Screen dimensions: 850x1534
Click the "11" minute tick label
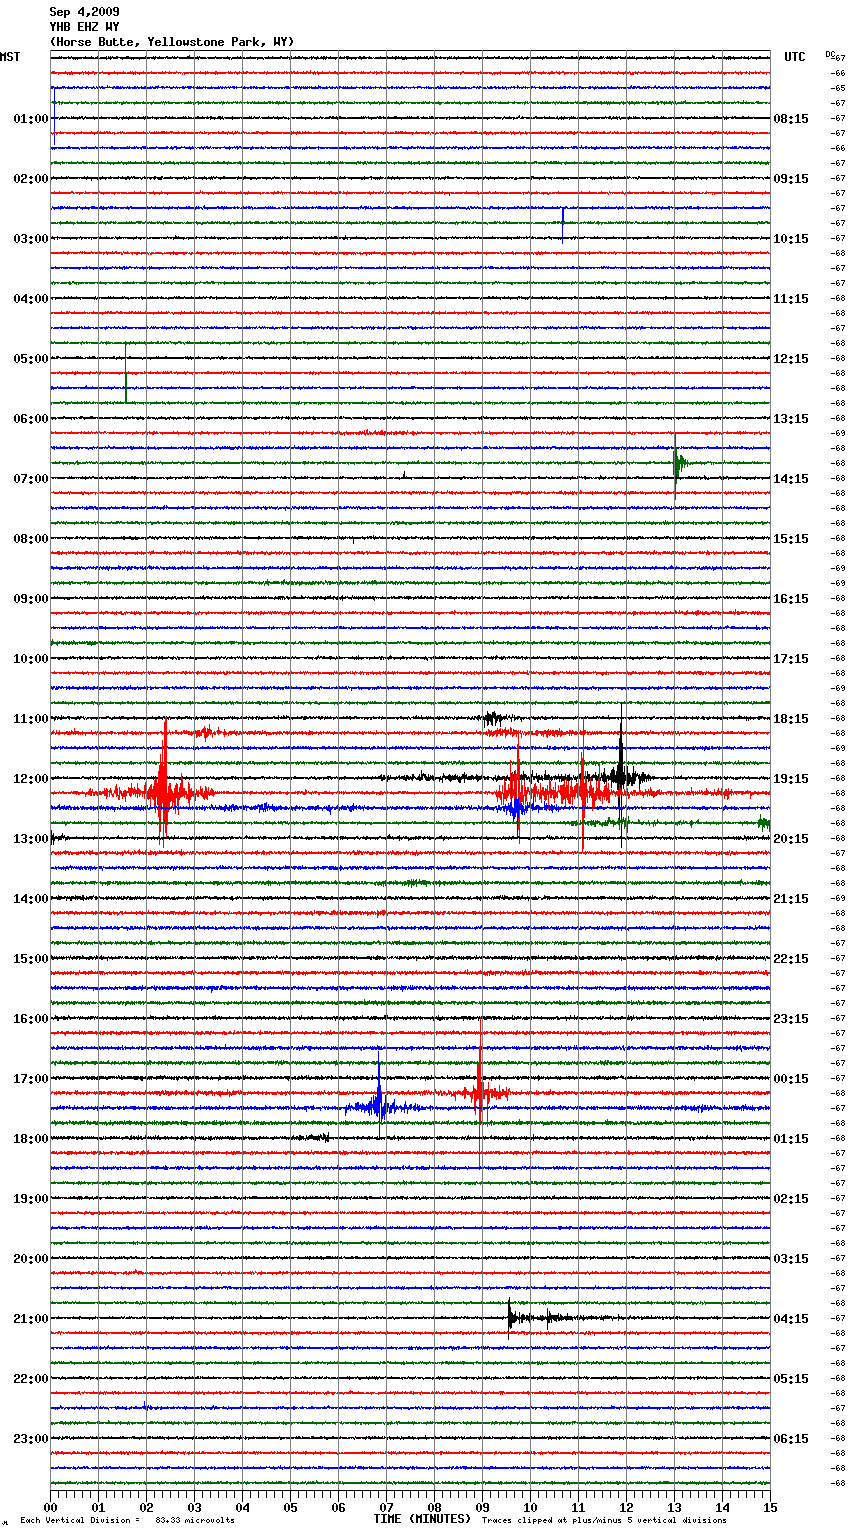[578, 1507]
